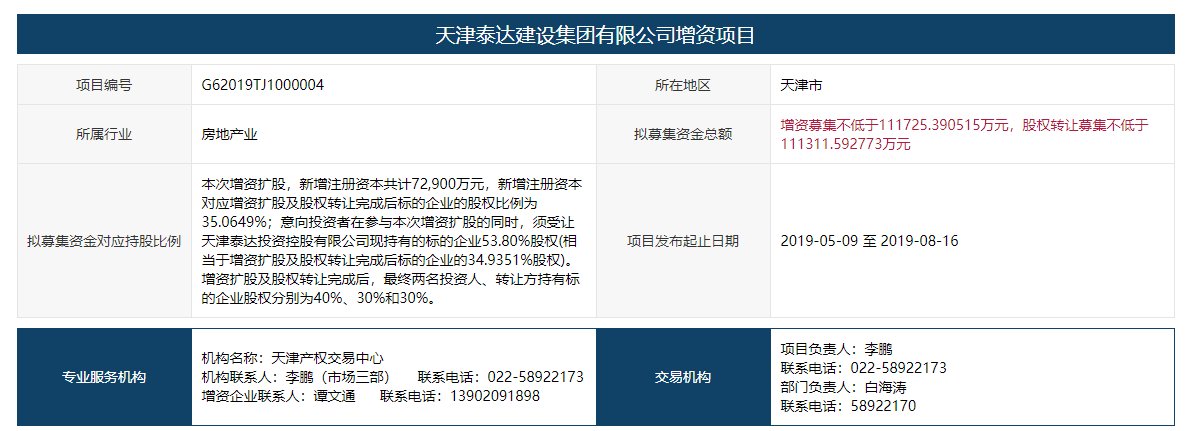Viewport: 1192px width, 431px height.
Task: Select 部门负责人：白海涛 line
Action: (844, 387)
